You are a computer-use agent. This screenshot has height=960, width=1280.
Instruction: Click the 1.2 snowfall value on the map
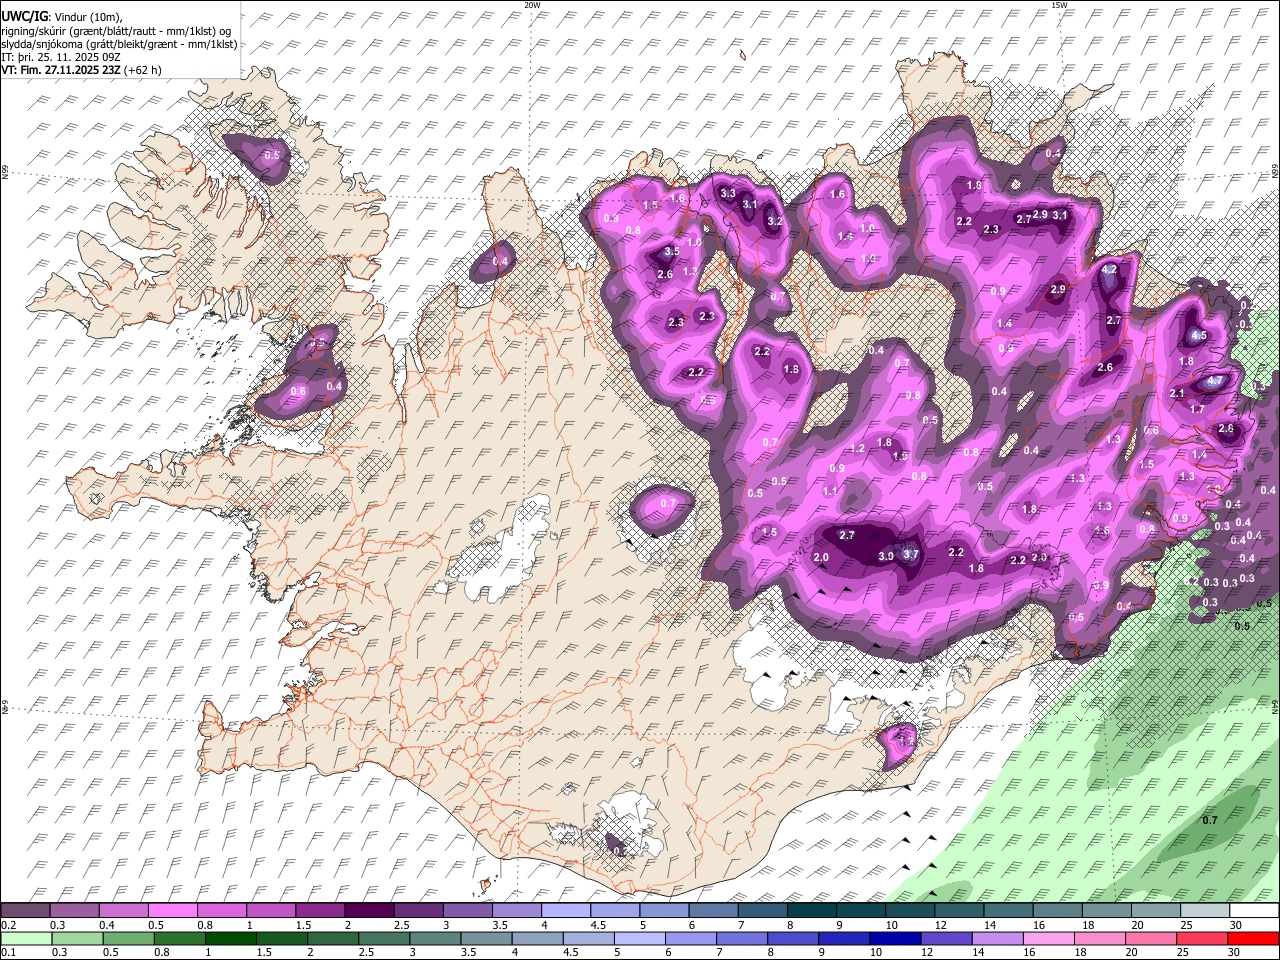click(x=857, y=449)
